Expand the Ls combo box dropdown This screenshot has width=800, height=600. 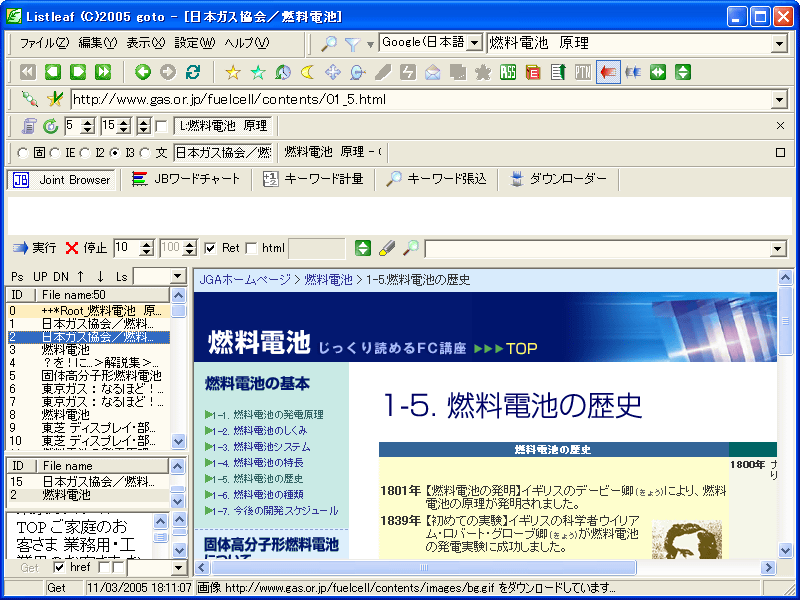(177, 277)
